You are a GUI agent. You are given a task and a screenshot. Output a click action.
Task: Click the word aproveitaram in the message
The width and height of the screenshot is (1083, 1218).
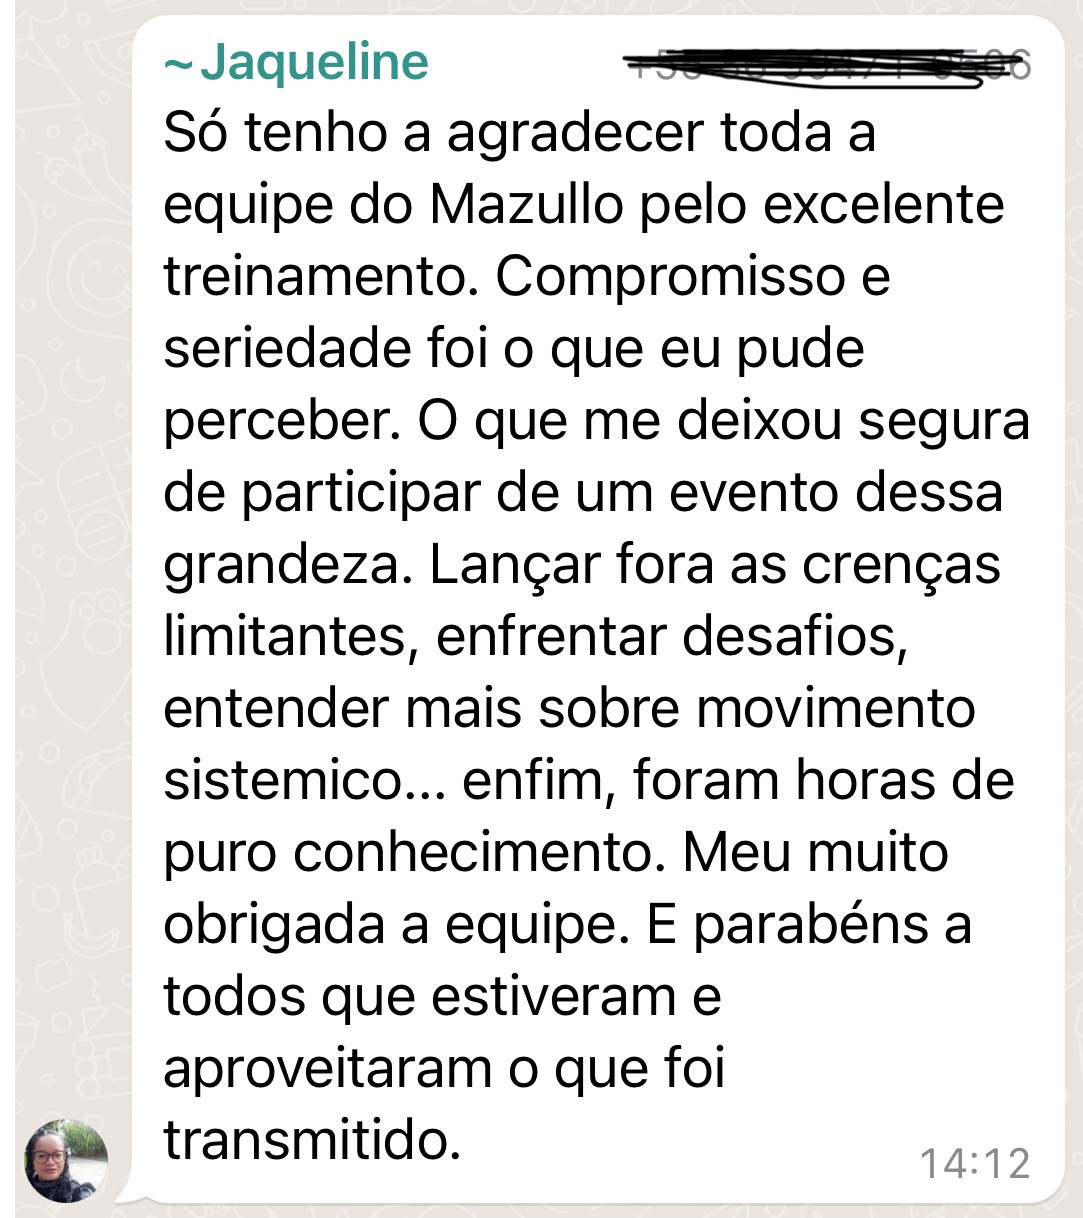(328, 1071)
